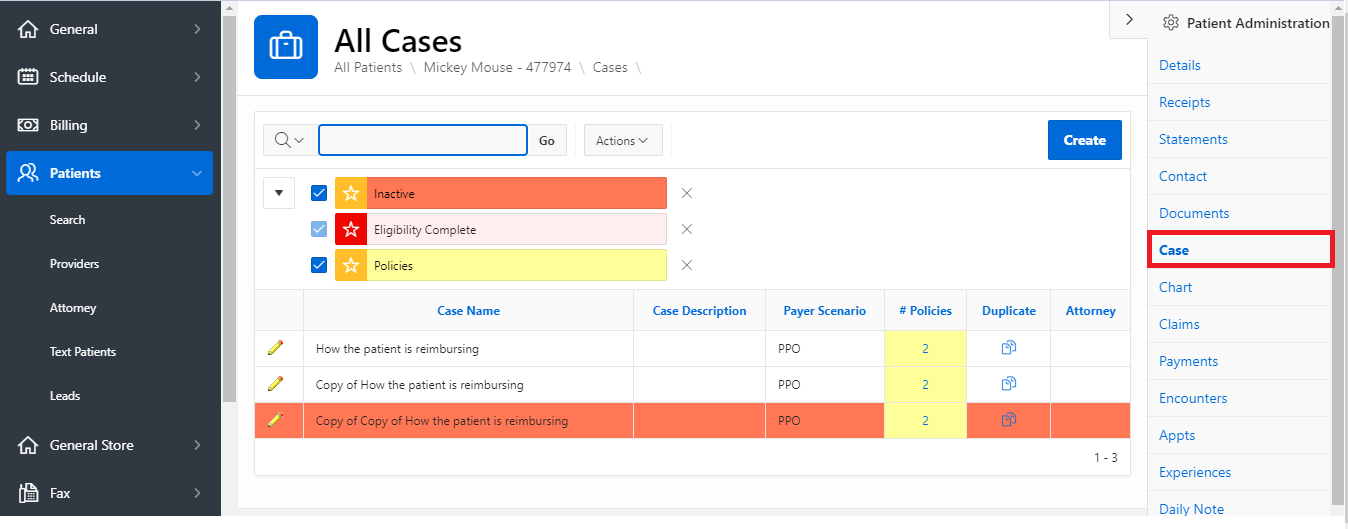The width and height of the screenshot is (1348, 529).
Task: Duplicate the 'Copy of Copy of How' case
Action: point(1008,420)
